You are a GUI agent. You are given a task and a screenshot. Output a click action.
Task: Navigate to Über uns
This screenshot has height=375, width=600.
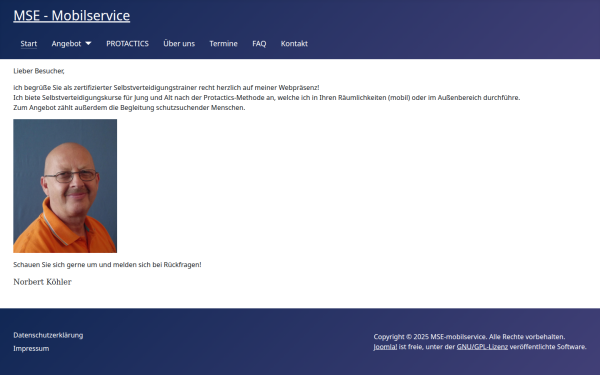(x=179, y=44)
